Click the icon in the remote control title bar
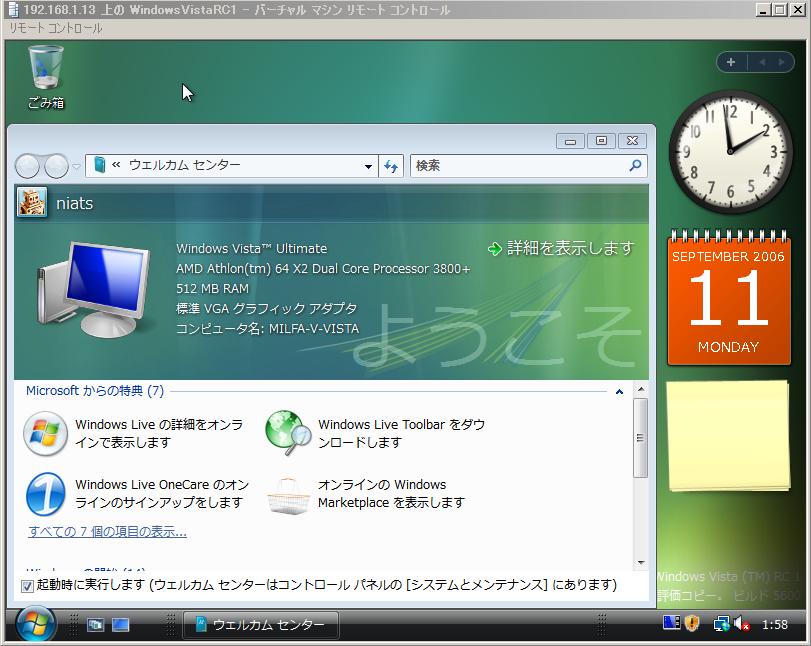The image size is (811, 646). [13, 9]
